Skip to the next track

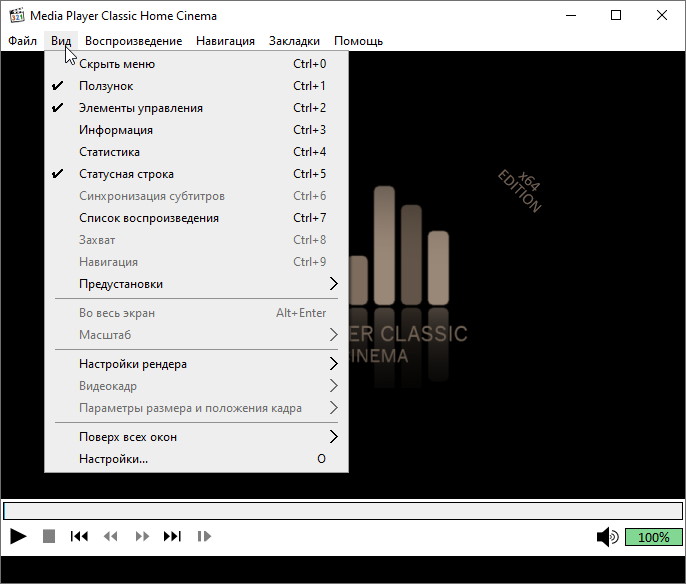[172, 536]
